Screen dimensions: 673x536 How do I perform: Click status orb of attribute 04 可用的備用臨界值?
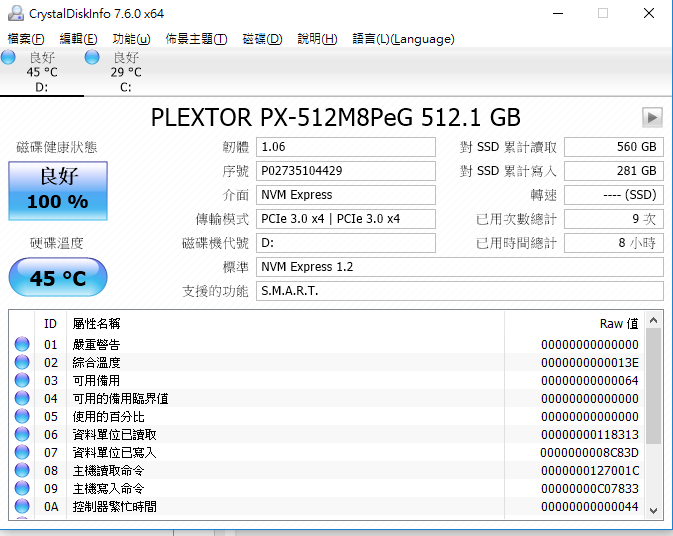tap(22, 398)
